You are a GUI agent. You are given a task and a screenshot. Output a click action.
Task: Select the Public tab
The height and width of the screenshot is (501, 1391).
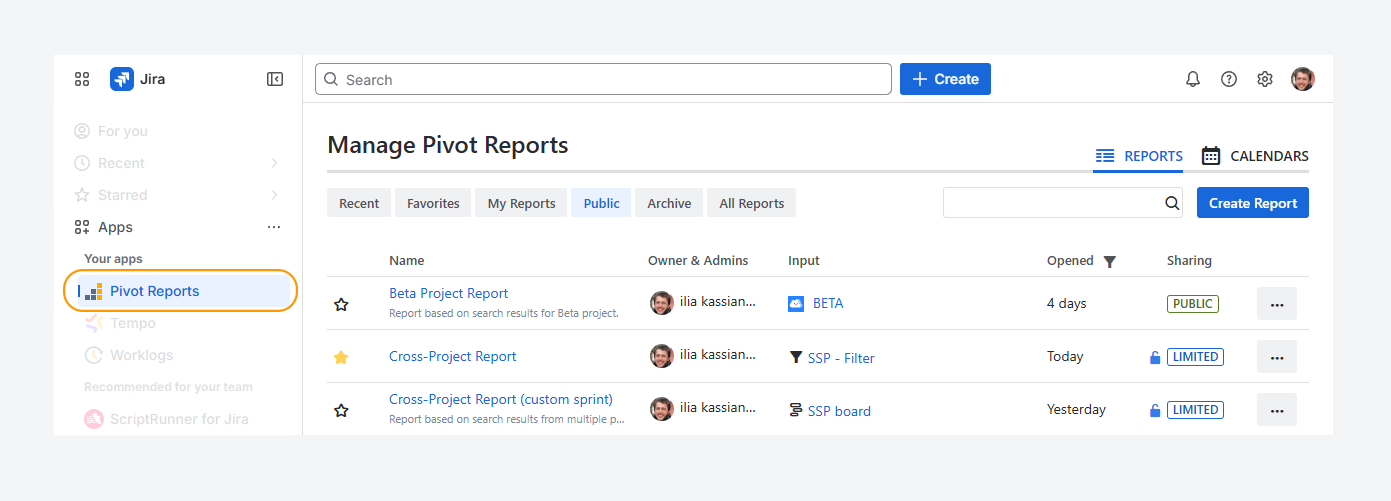pyautogui.click(x=601, y=203)
